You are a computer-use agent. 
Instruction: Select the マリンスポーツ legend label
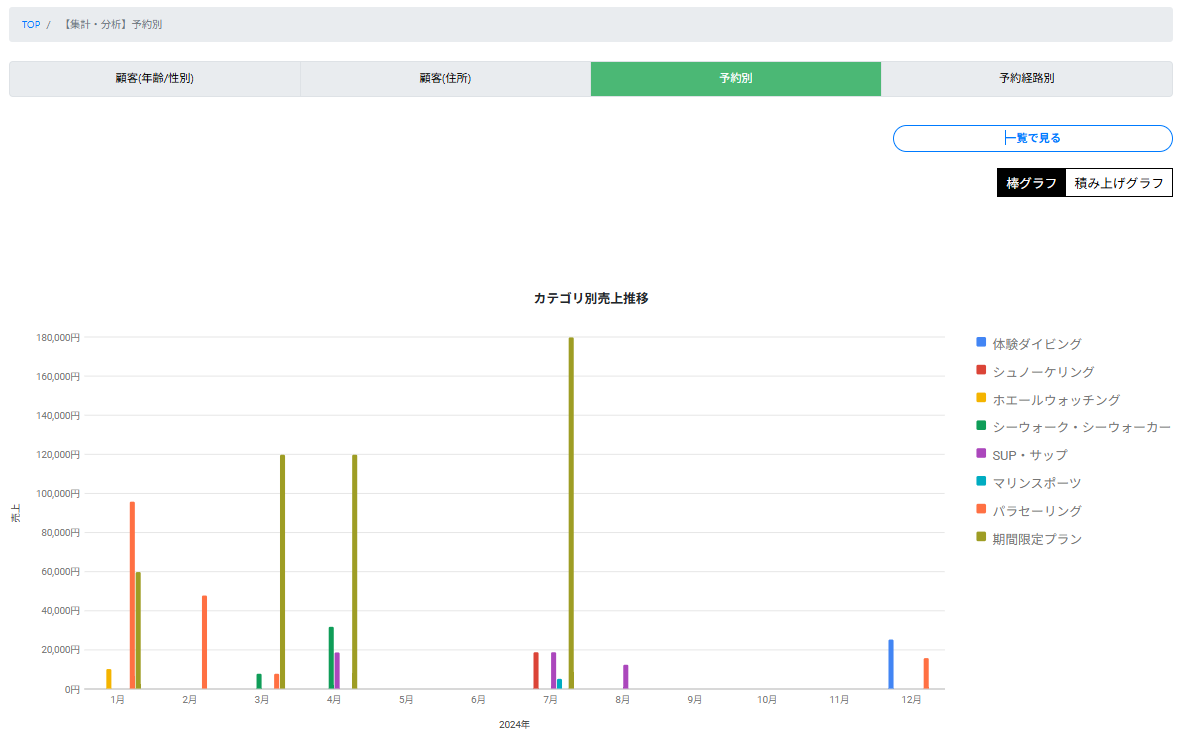click(1036, 483)
